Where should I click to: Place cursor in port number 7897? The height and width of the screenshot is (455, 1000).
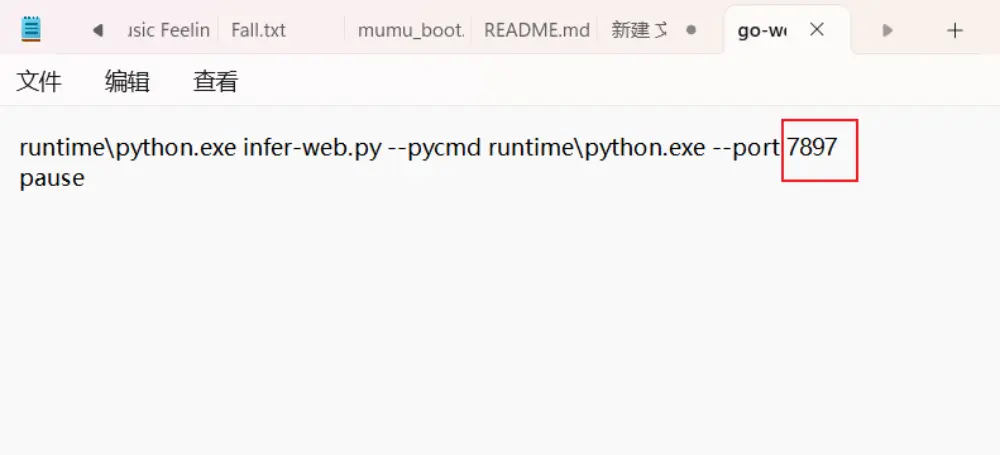812,148
